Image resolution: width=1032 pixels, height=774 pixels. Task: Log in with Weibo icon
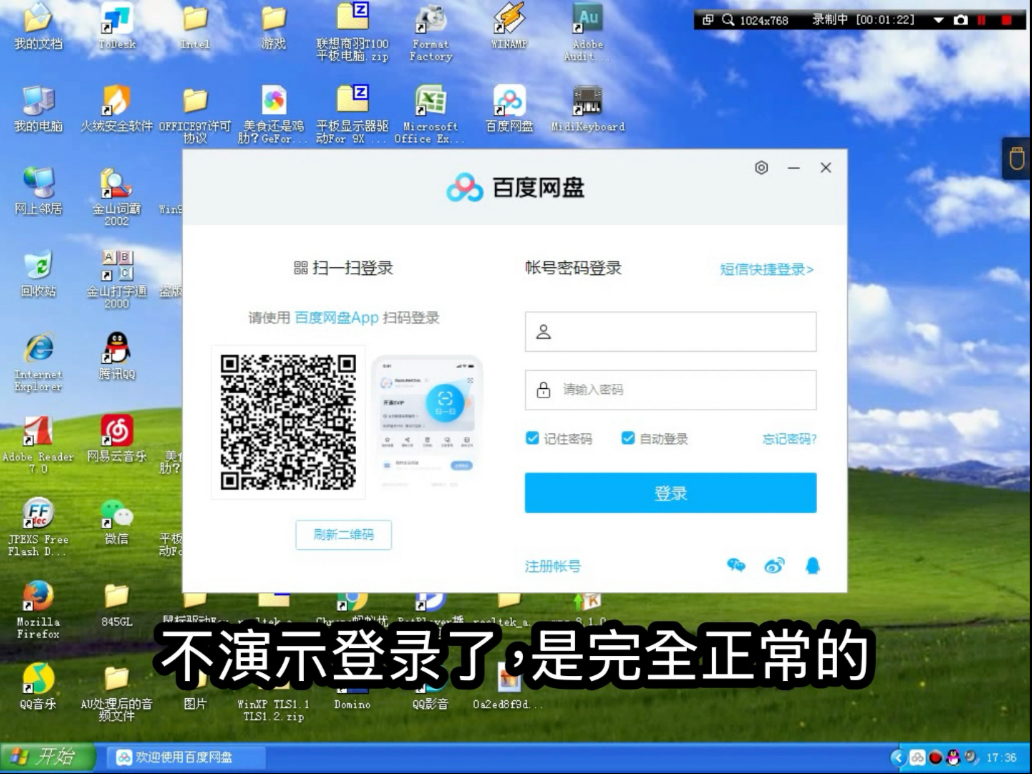point(775,565)
